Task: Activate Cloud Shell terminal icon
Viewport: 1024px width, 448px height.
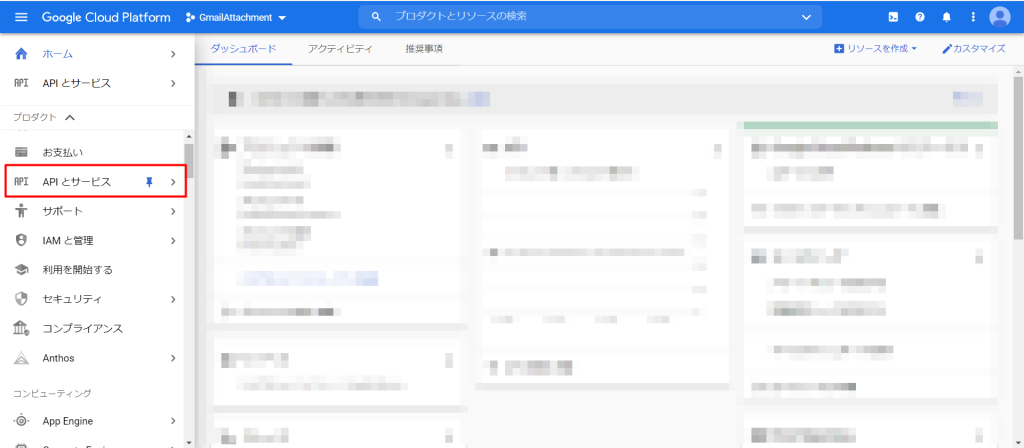Action: coord(893,18)
